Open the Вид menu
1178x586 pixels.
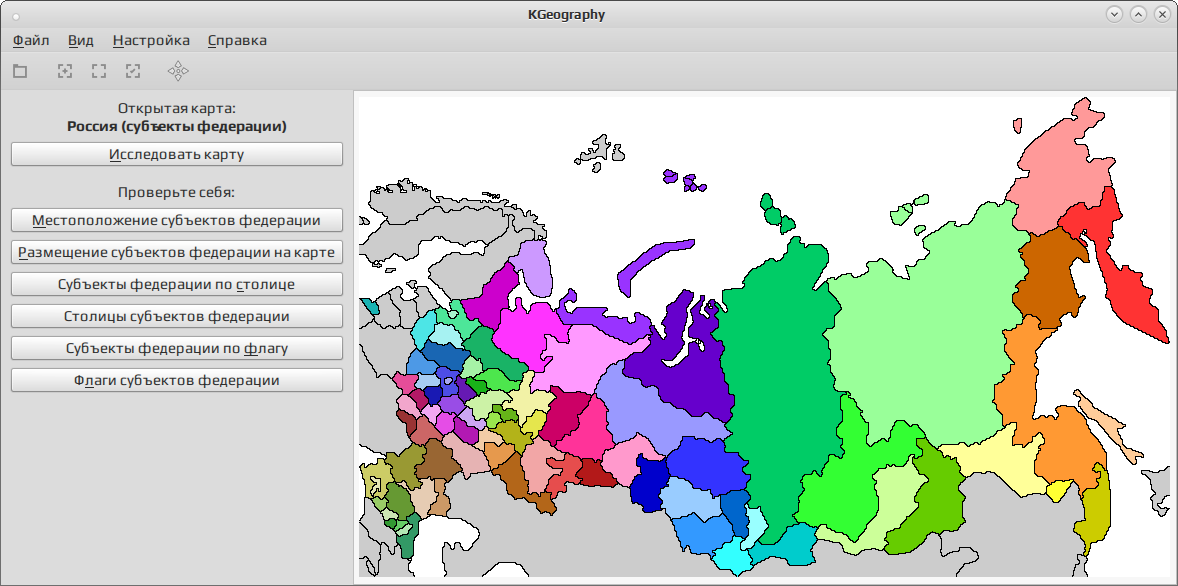(80, 41)
